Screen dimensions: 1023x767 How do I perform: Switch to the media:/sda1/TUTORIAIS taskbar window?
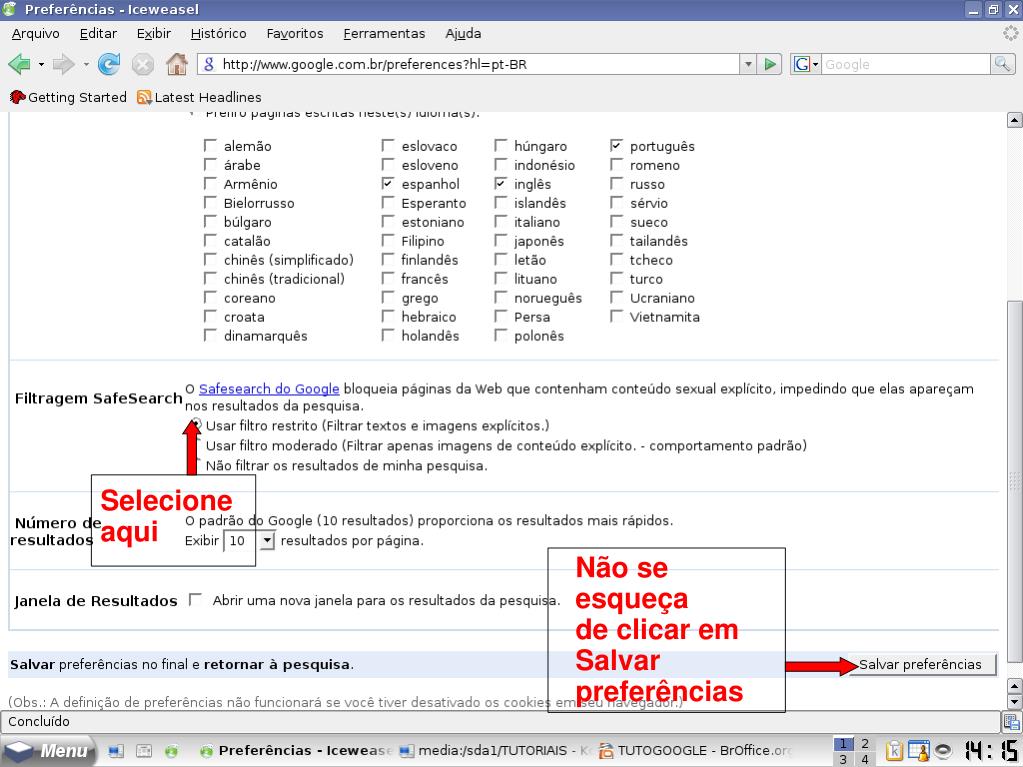[x=493, y=751]
